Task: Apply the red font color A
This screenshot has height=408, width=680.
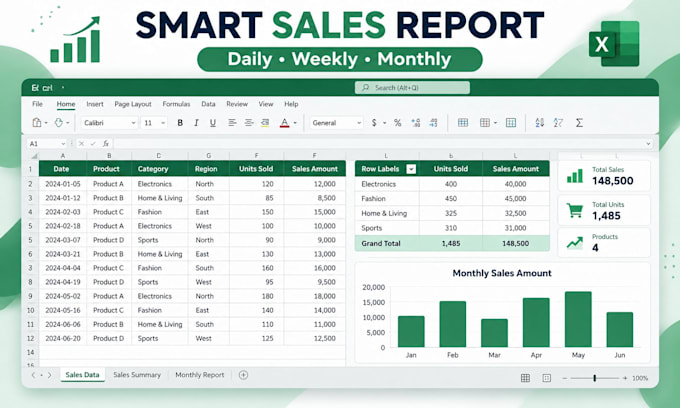Action: [x=284, y=123]
